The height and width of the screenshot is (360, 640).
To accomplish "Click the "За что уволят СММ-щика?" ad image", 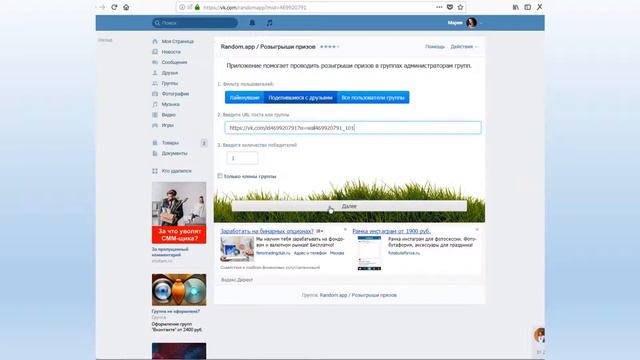I will [179, 213].
